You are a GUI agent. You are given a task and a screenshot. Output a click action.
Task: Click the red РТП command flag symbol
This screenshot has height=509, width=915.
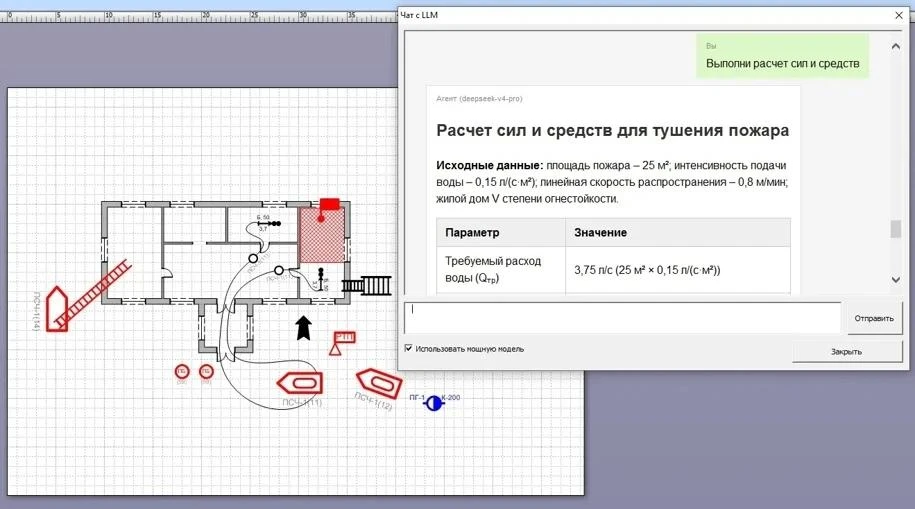342,343
